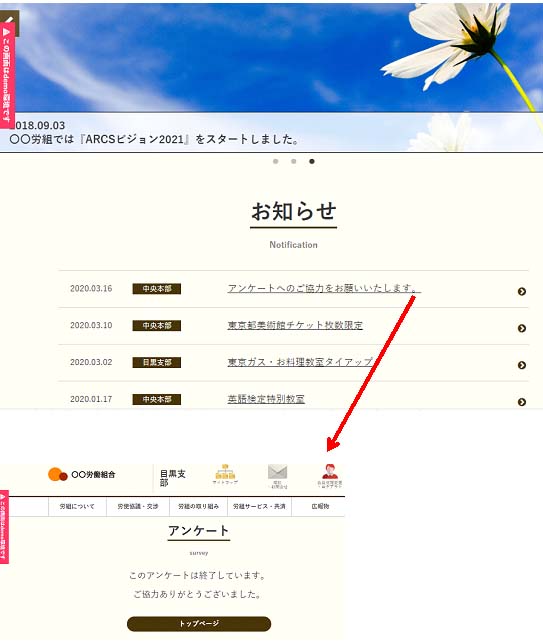Click the 目黒支部 tag on the 2020.03.02 row

click(x=156, y=362)
